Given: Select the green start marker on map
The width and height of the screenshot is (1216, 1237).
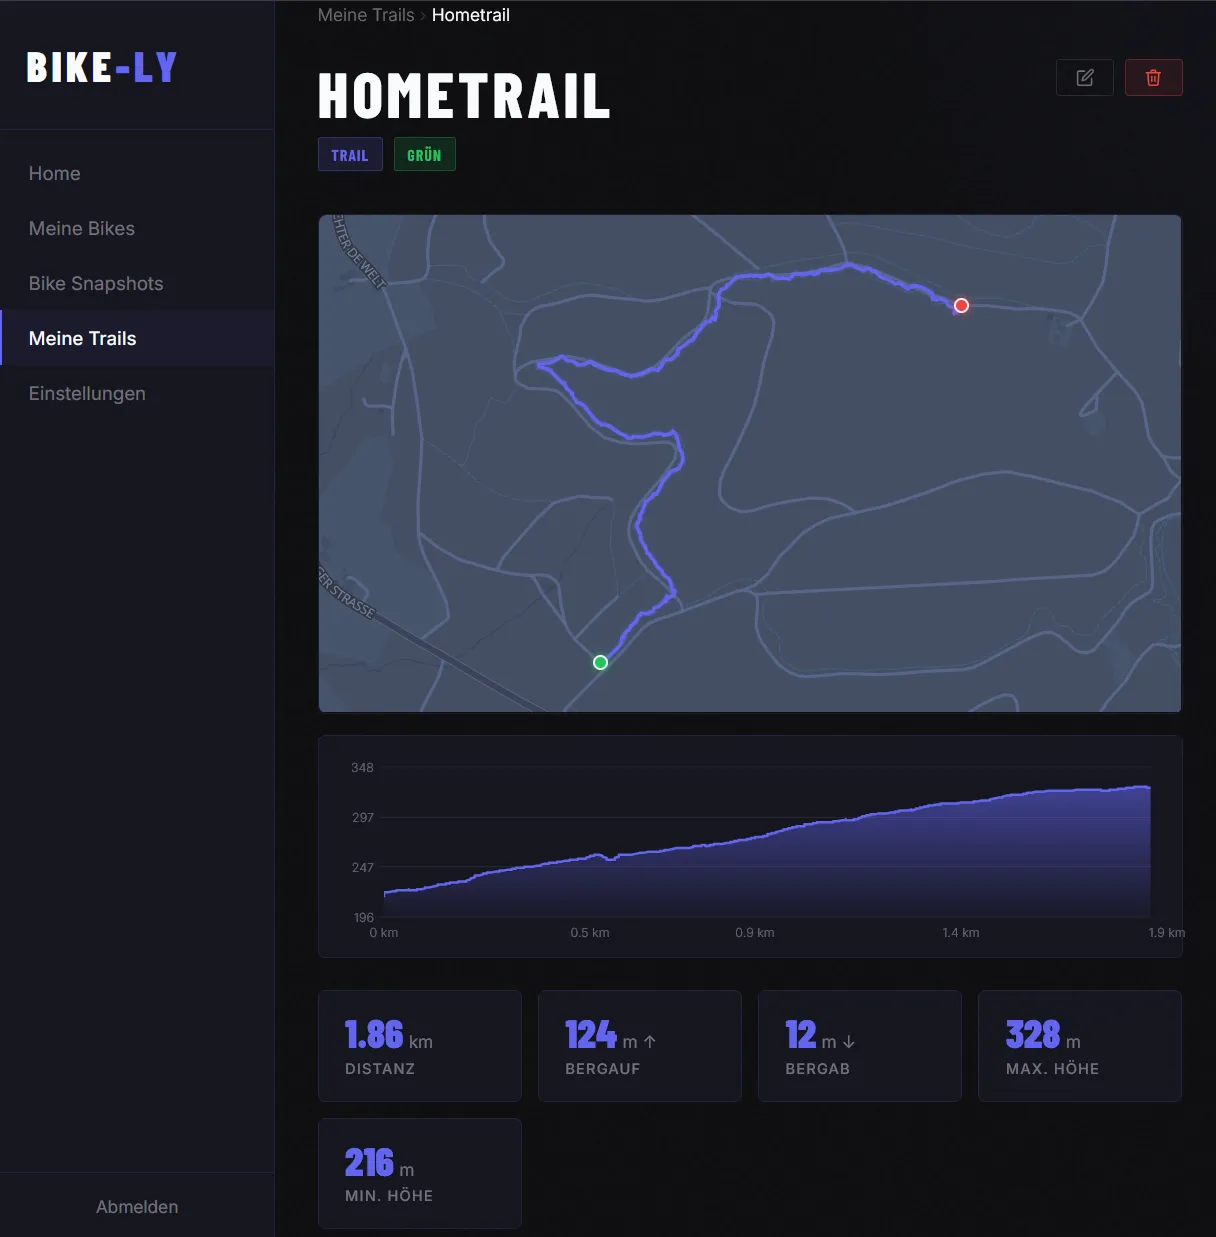Looking at the screenshot, I should (x=600, y=662).
